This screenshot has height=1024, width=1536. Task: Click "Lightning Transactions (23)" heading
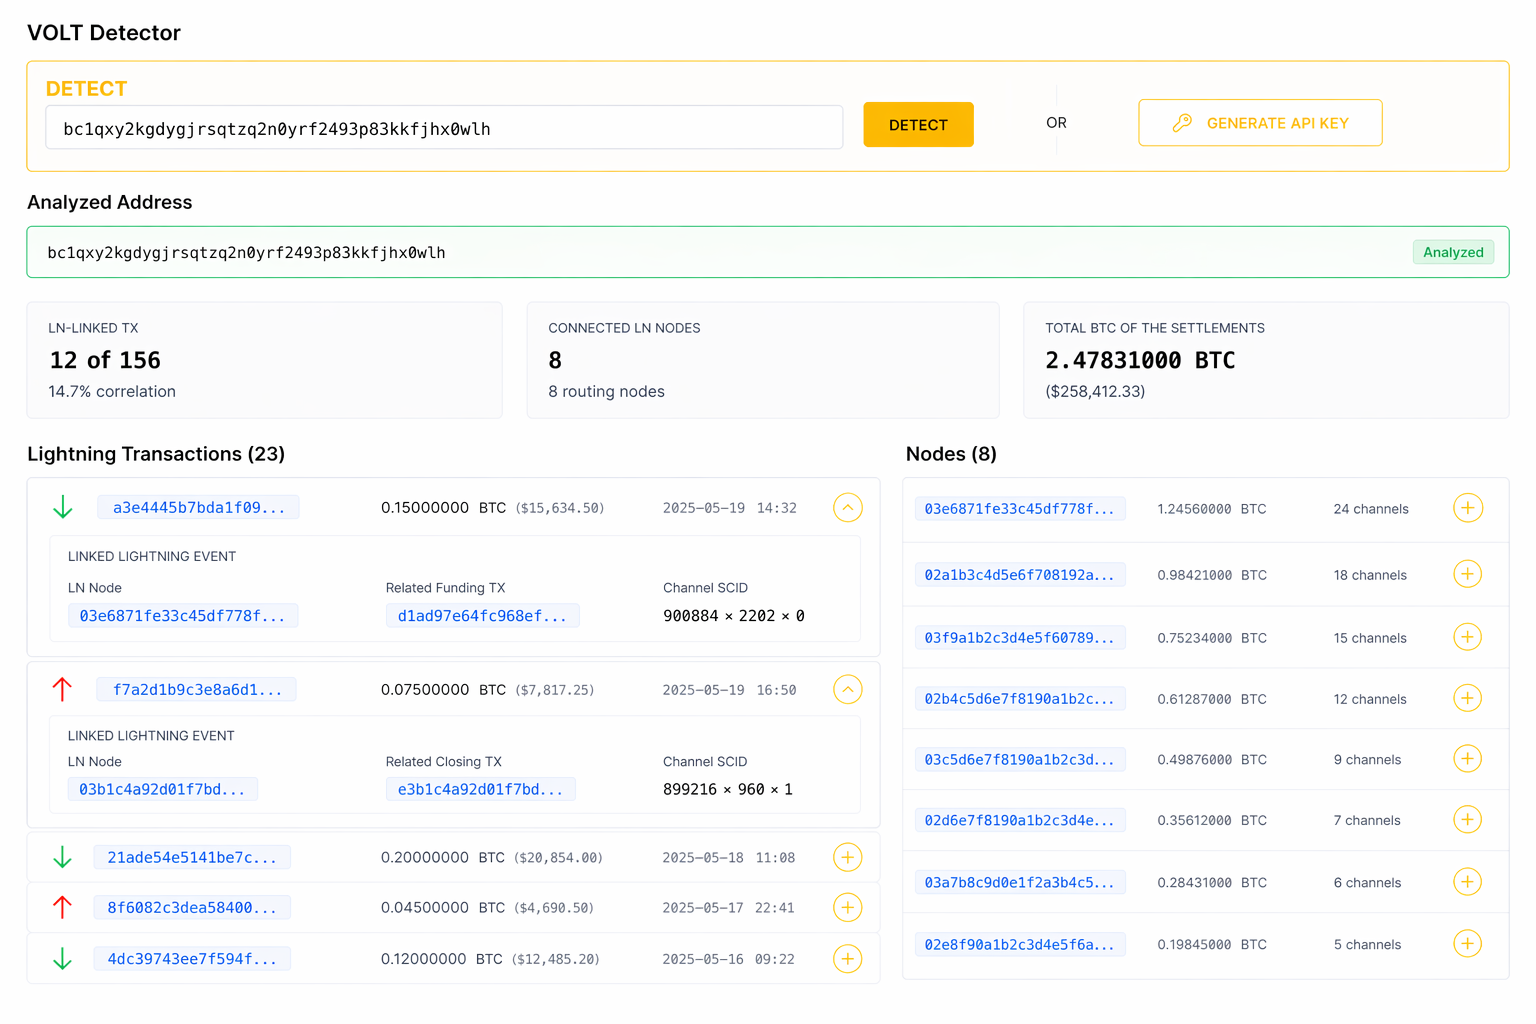click(156, 454)
